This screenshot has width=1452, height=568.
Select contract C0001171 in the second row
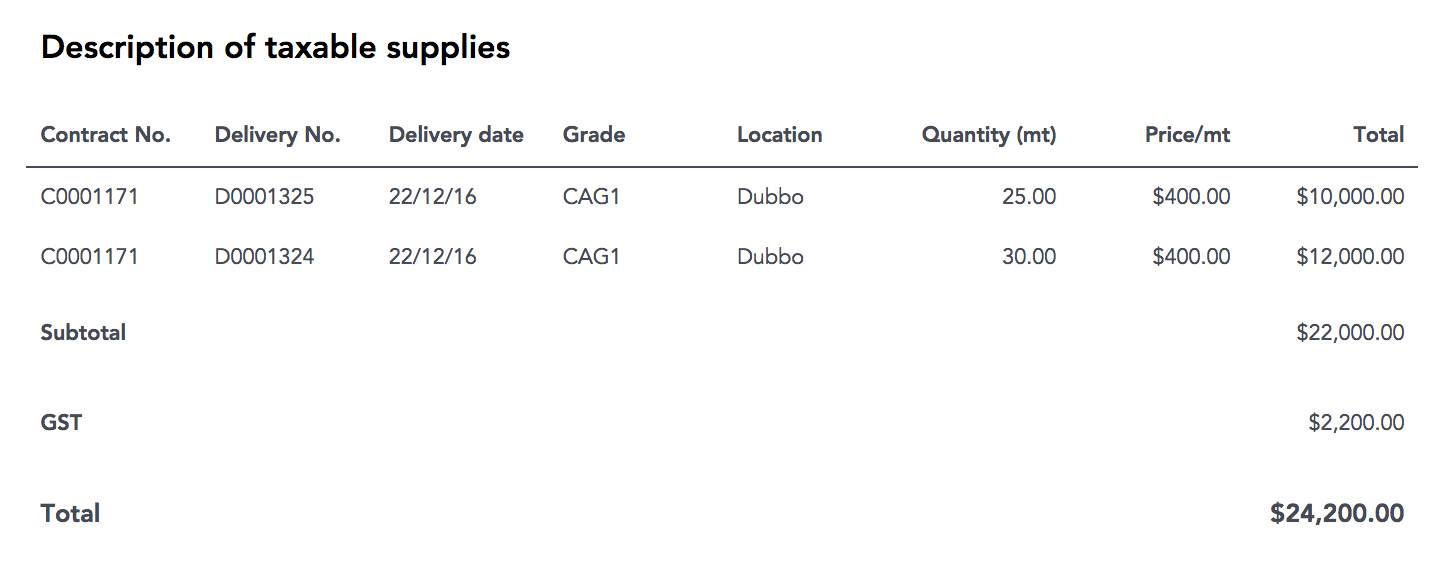pos(90,257)
